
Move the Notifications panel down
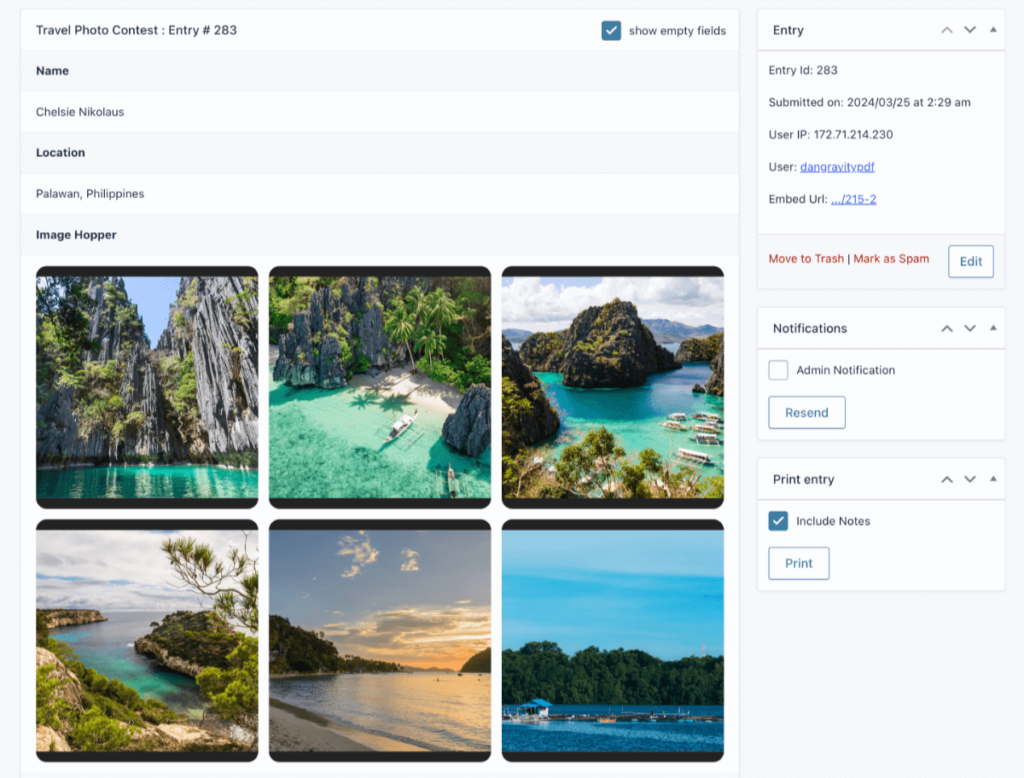coord(969,328)
